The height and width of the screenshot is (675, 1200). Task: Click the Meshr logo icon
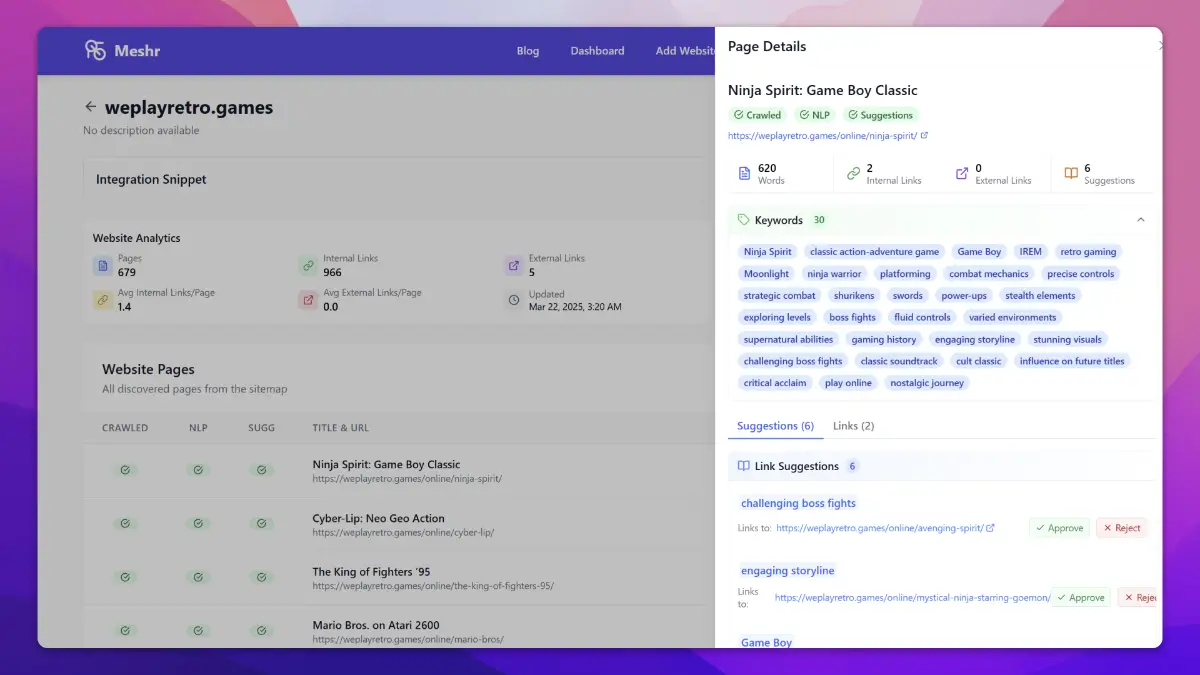coord(95,50)
